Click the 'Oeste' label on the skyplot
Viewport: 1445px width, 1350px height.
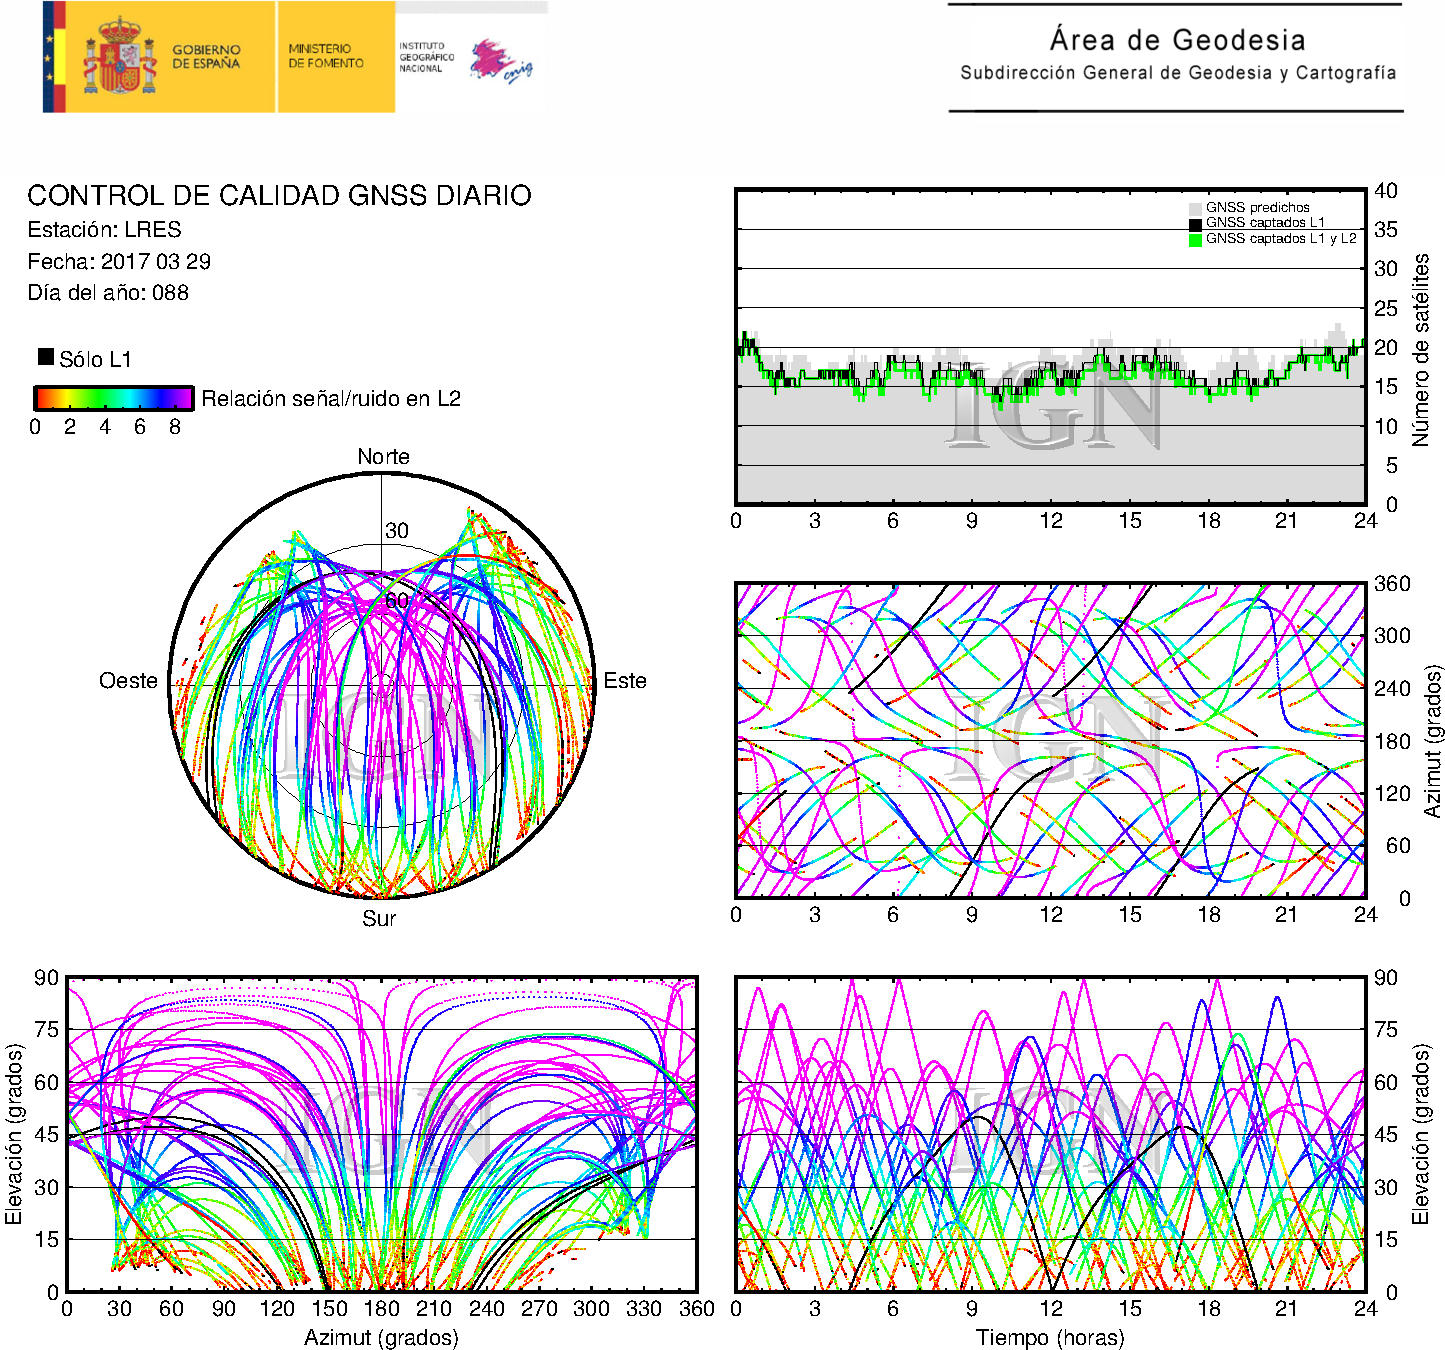(x=128, y=680)
